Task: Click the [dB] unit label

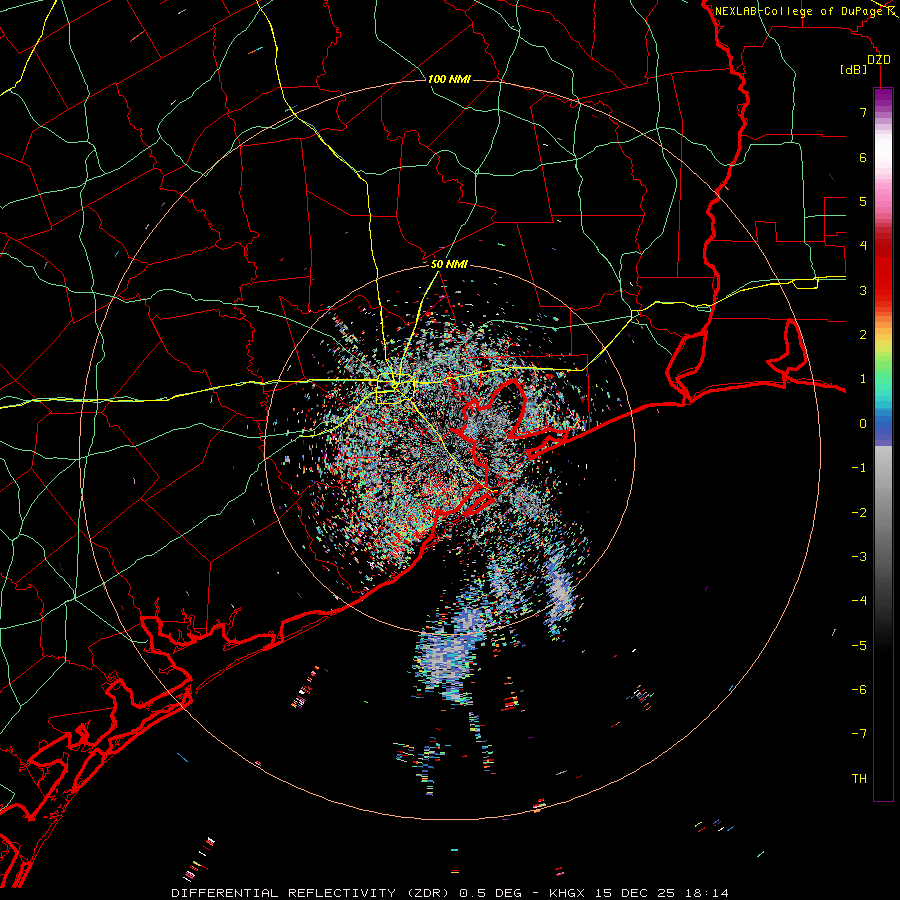Action: coord(854,69)
